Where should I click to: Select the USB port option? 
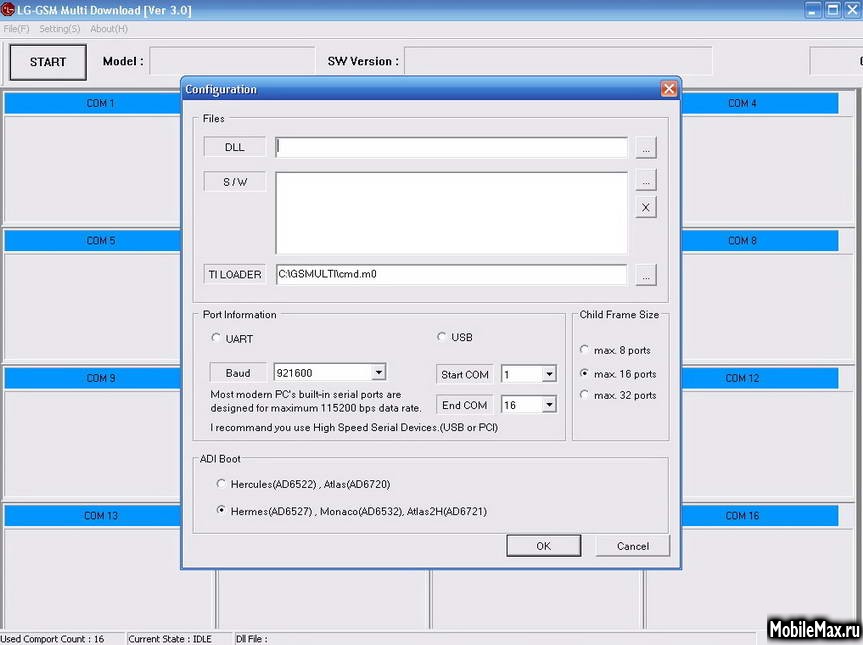(441, 337)
